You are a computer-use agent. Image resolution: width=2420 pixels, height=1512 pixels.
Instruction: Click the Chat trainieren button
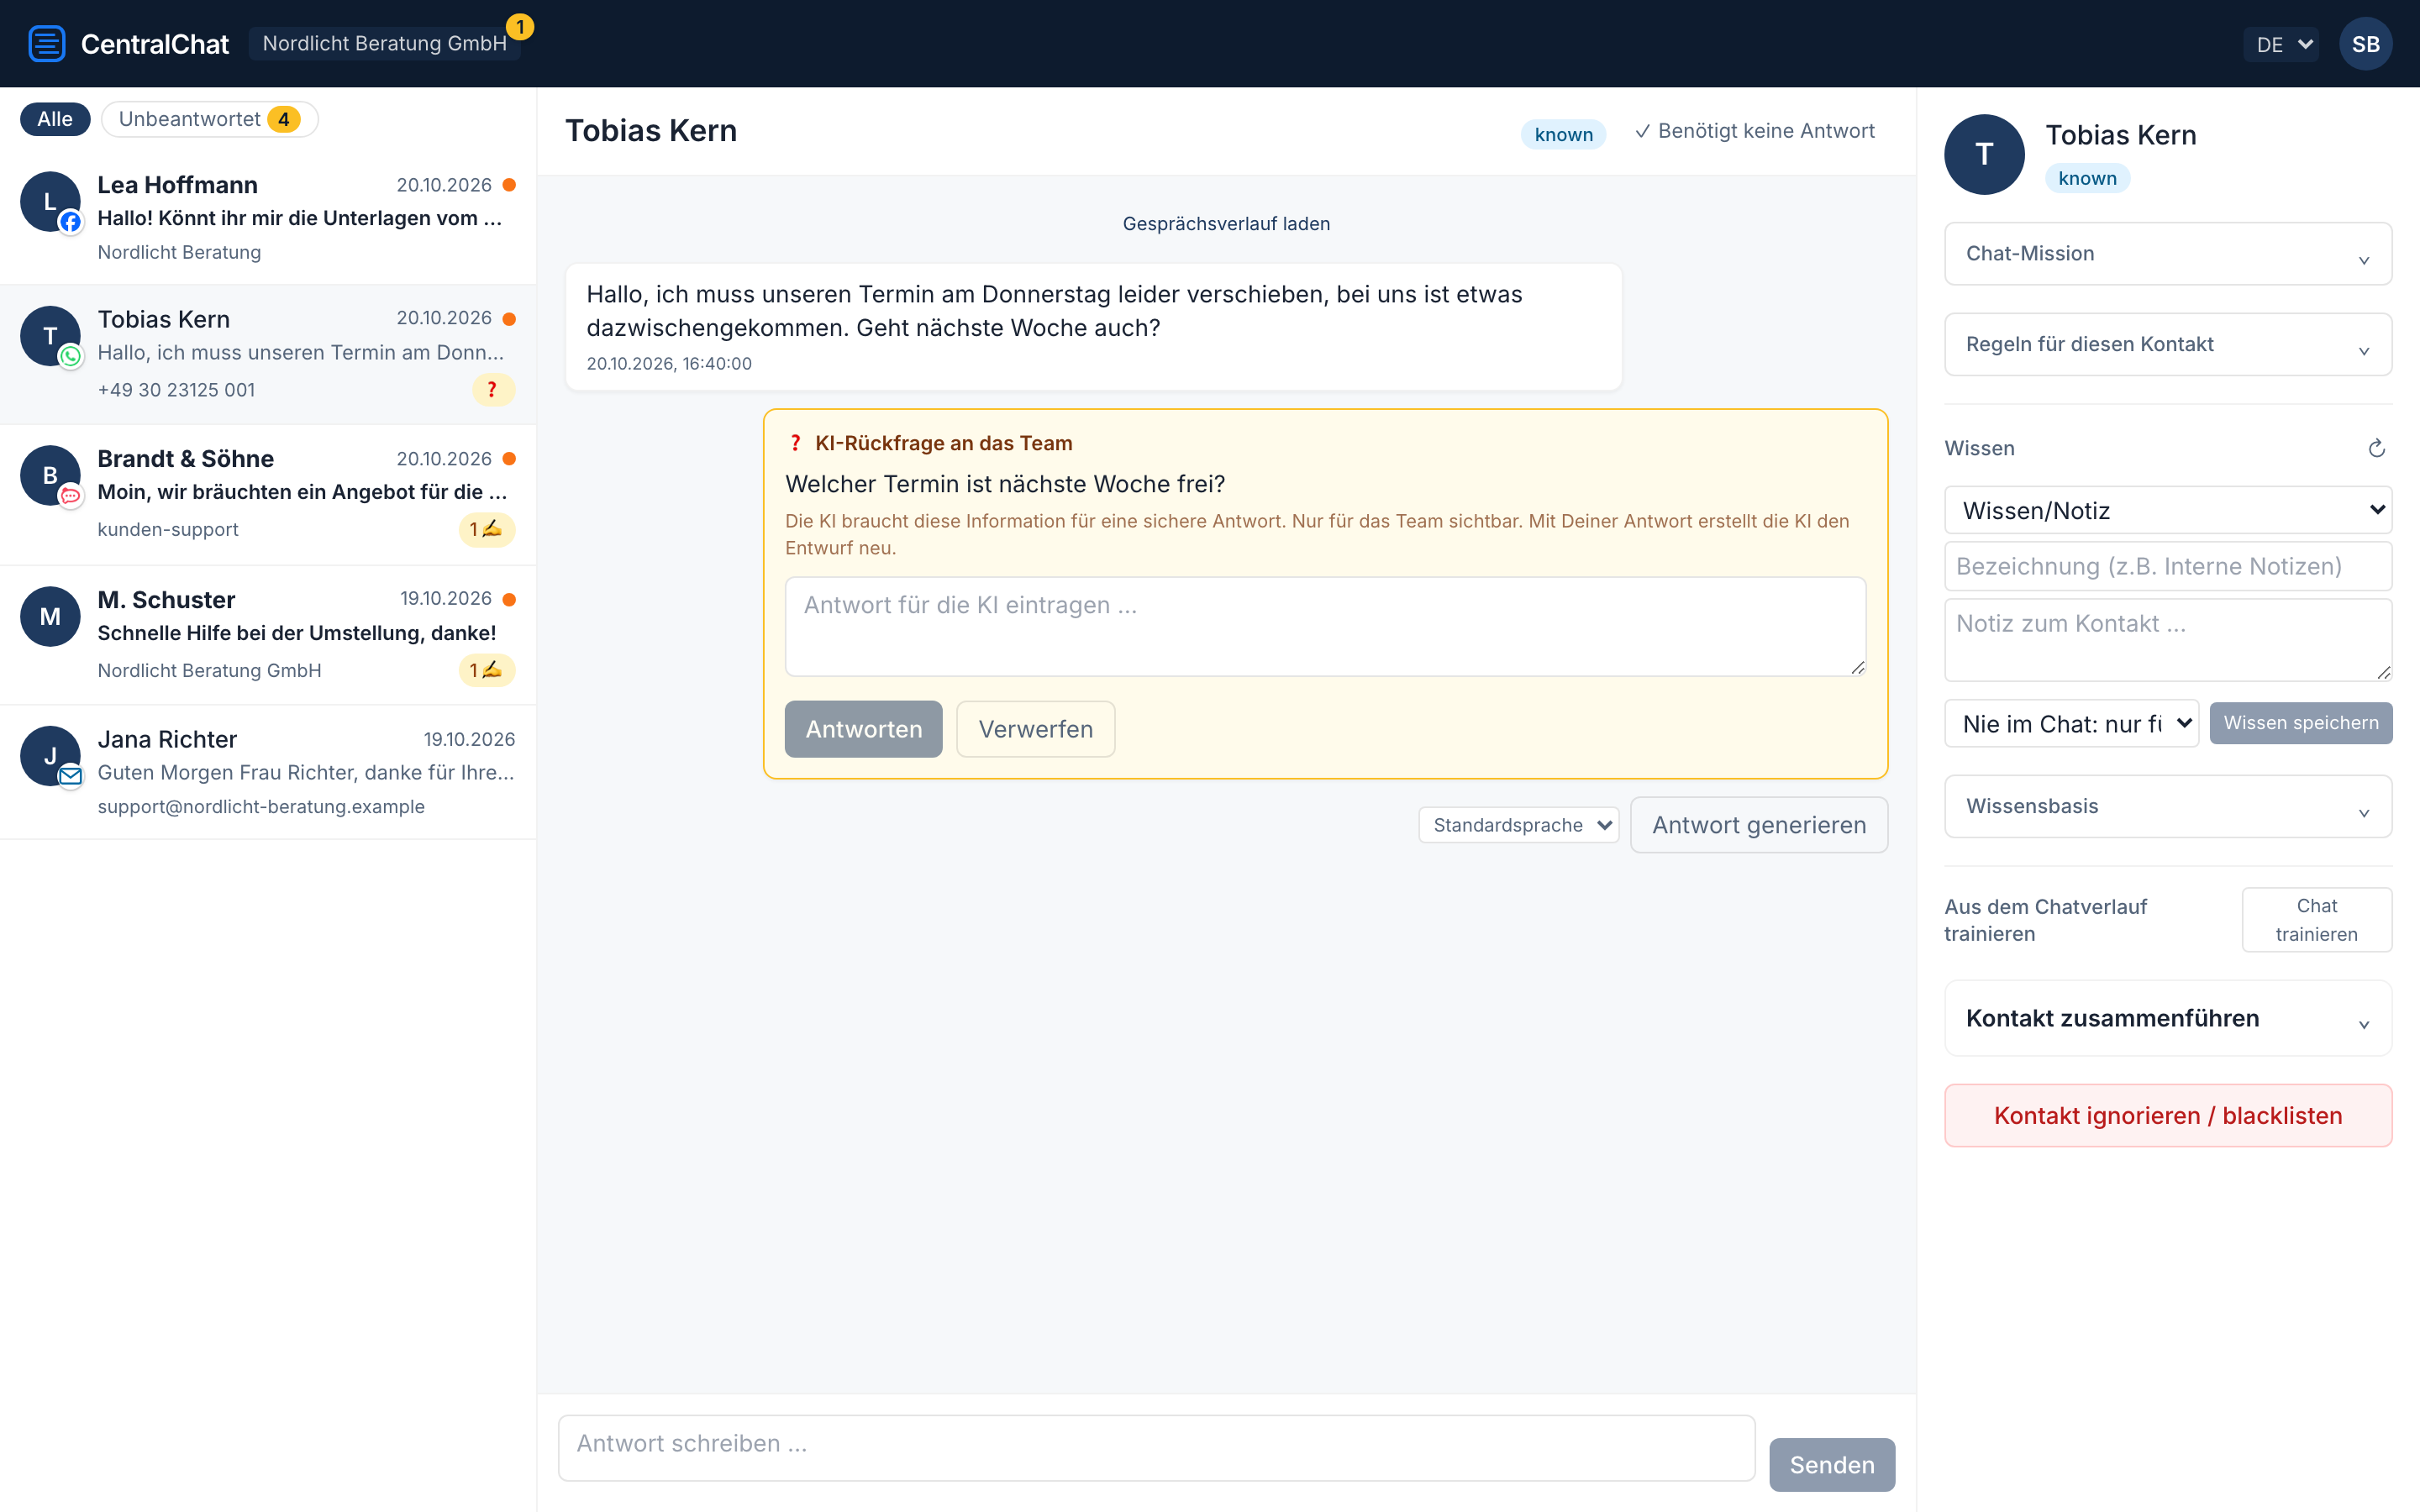click(x=2316, y=920)
